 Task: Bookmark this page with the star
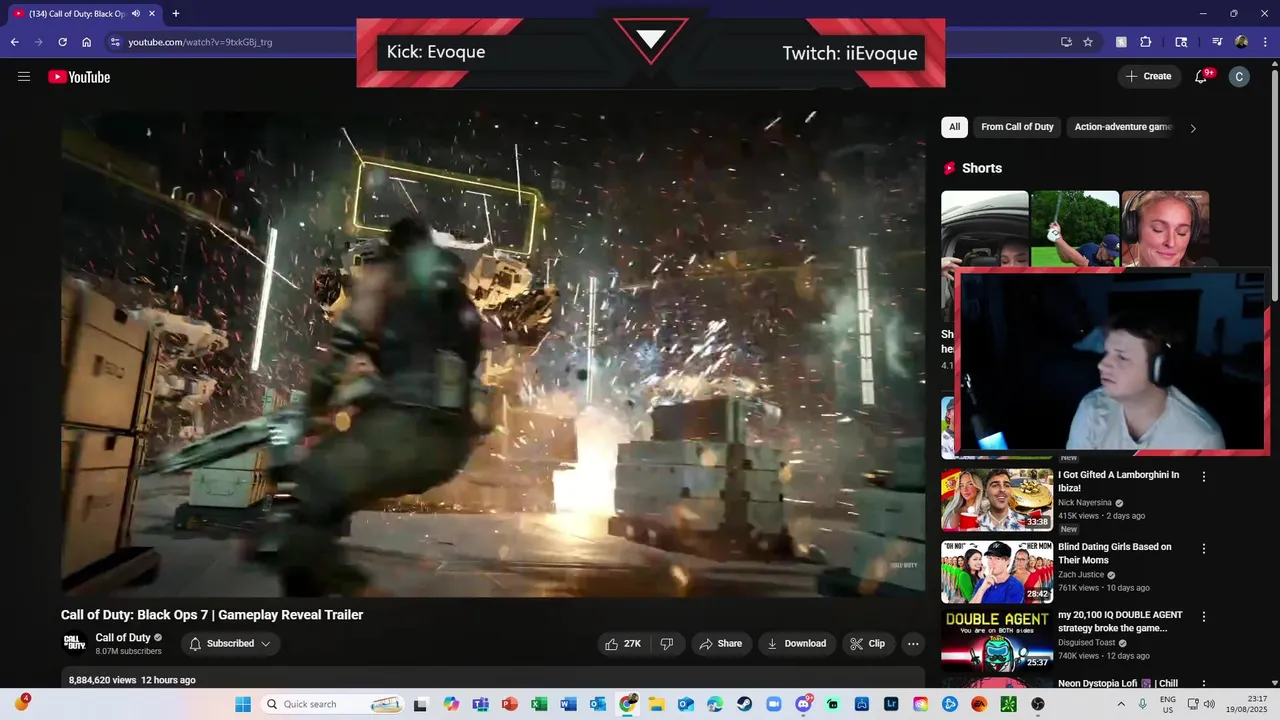(1088, 42)
